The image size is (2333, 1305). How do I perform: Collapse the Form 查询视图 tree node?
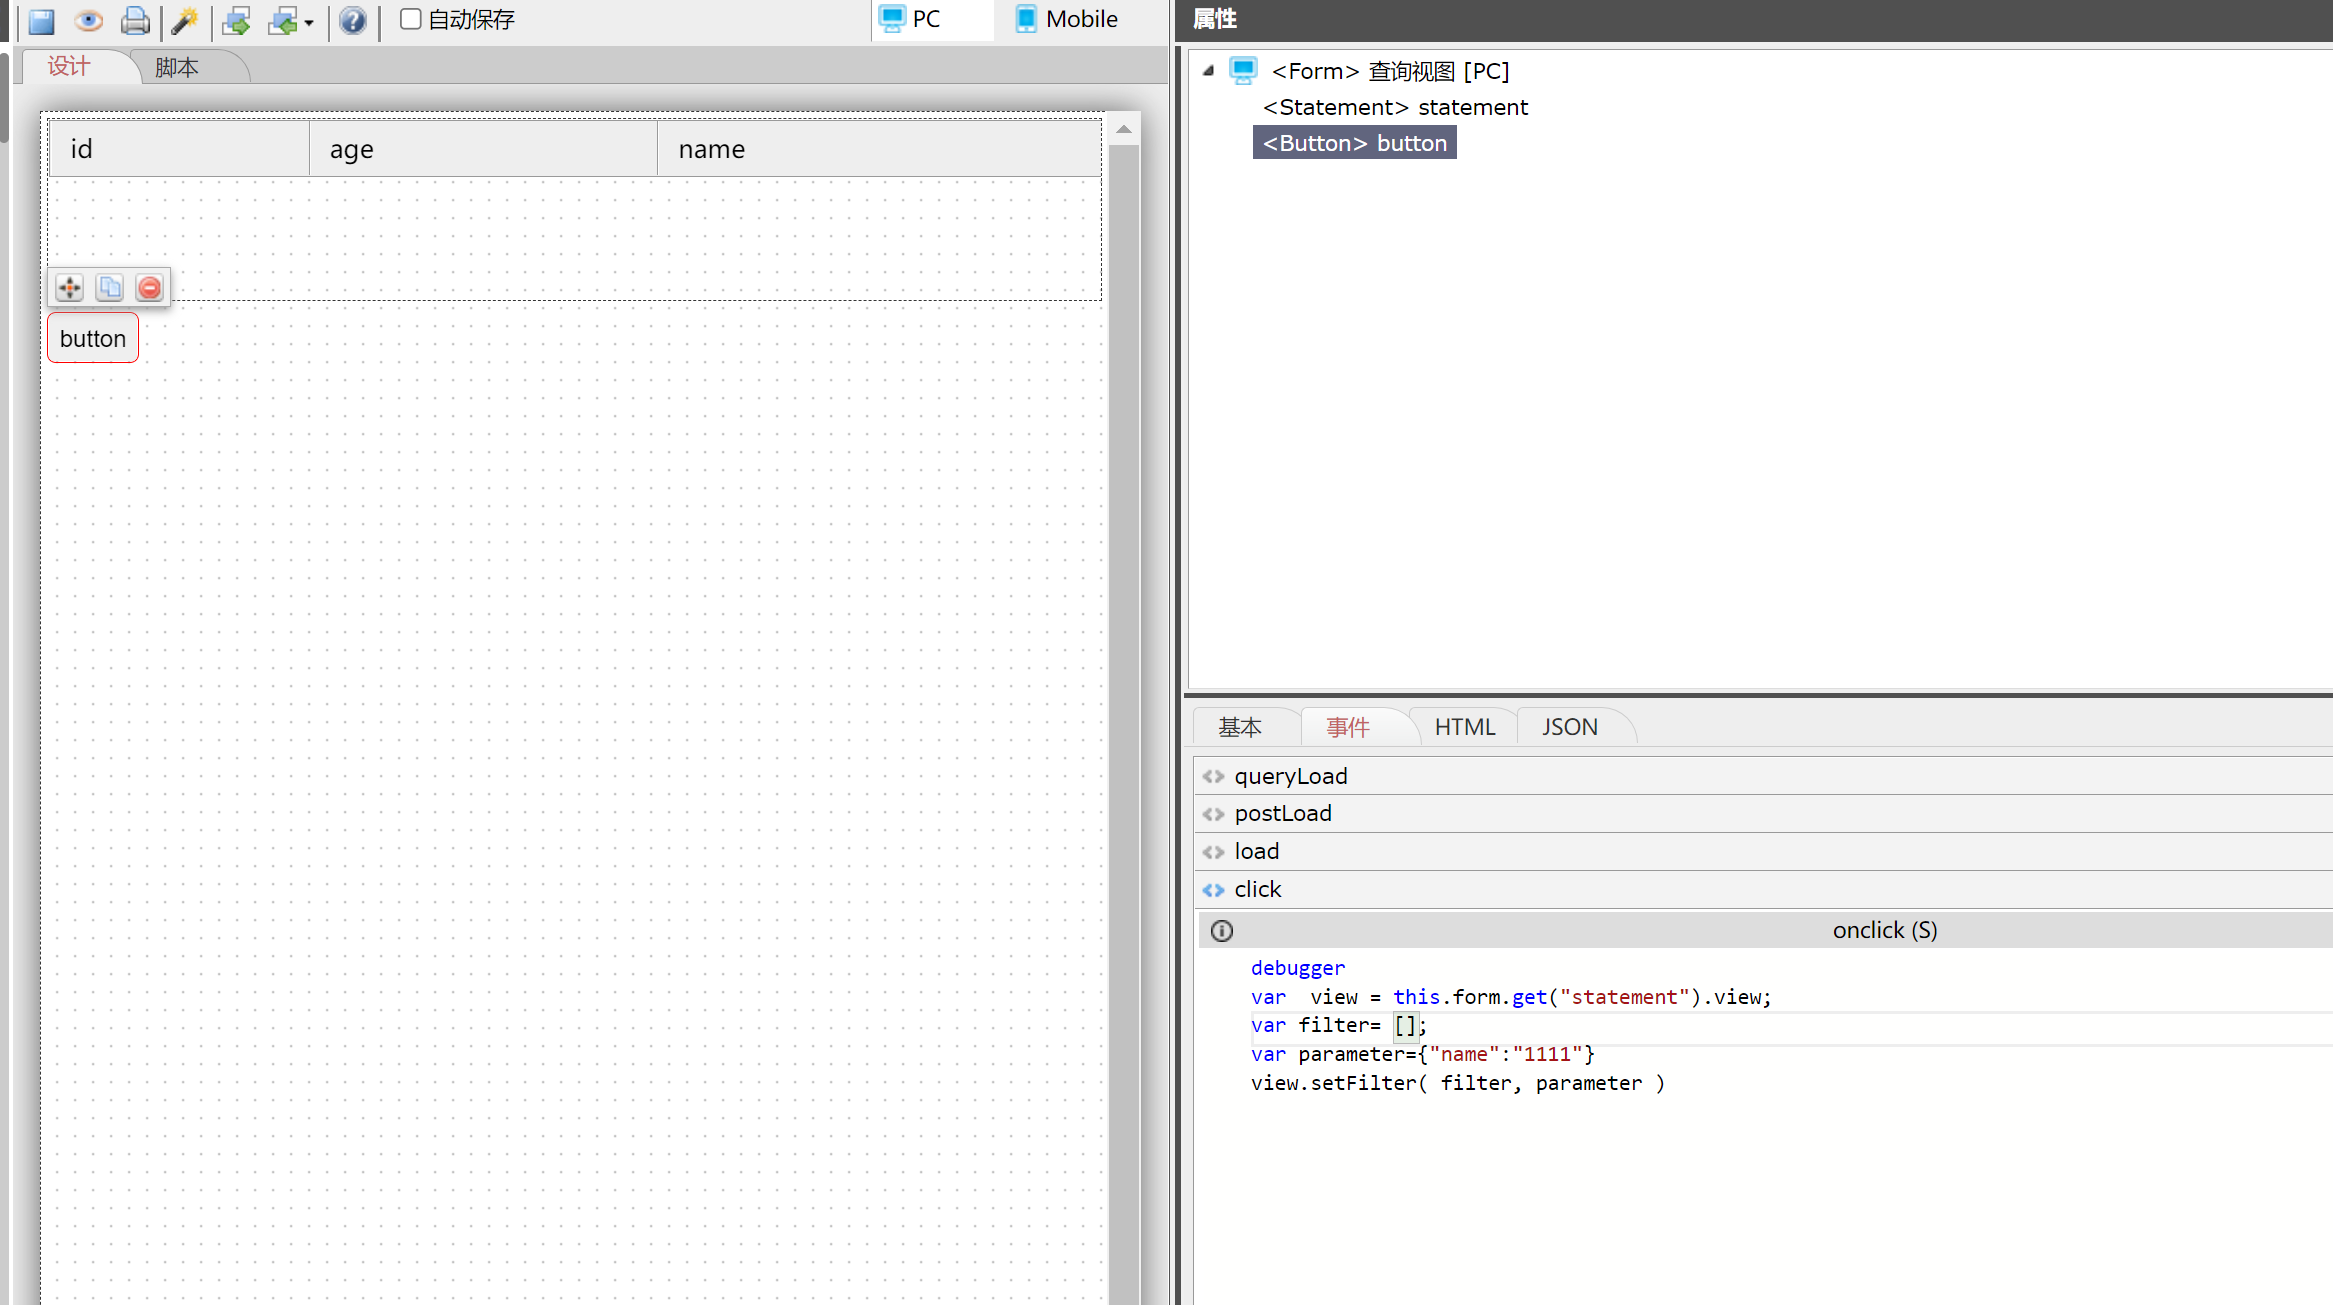[1208, 70]
